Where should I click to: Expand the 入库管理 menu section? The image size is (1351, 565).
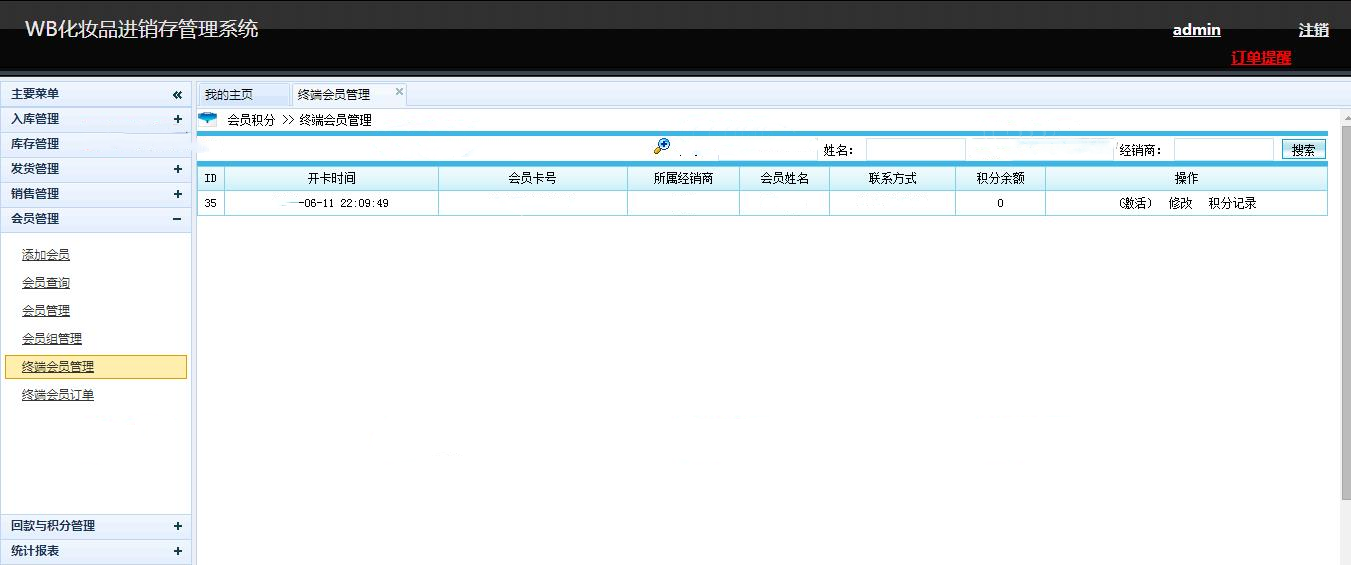click(95, 119)
